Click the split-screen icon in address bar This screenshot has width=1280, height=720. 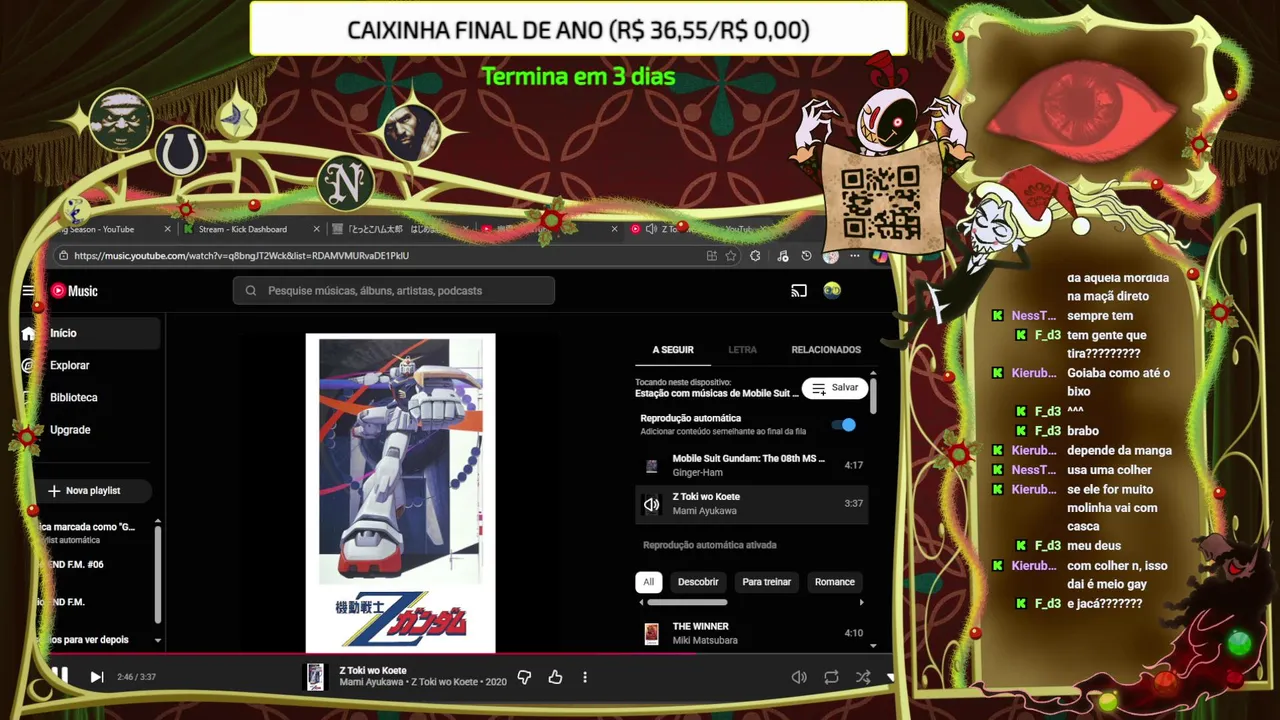tap(711, 256)
